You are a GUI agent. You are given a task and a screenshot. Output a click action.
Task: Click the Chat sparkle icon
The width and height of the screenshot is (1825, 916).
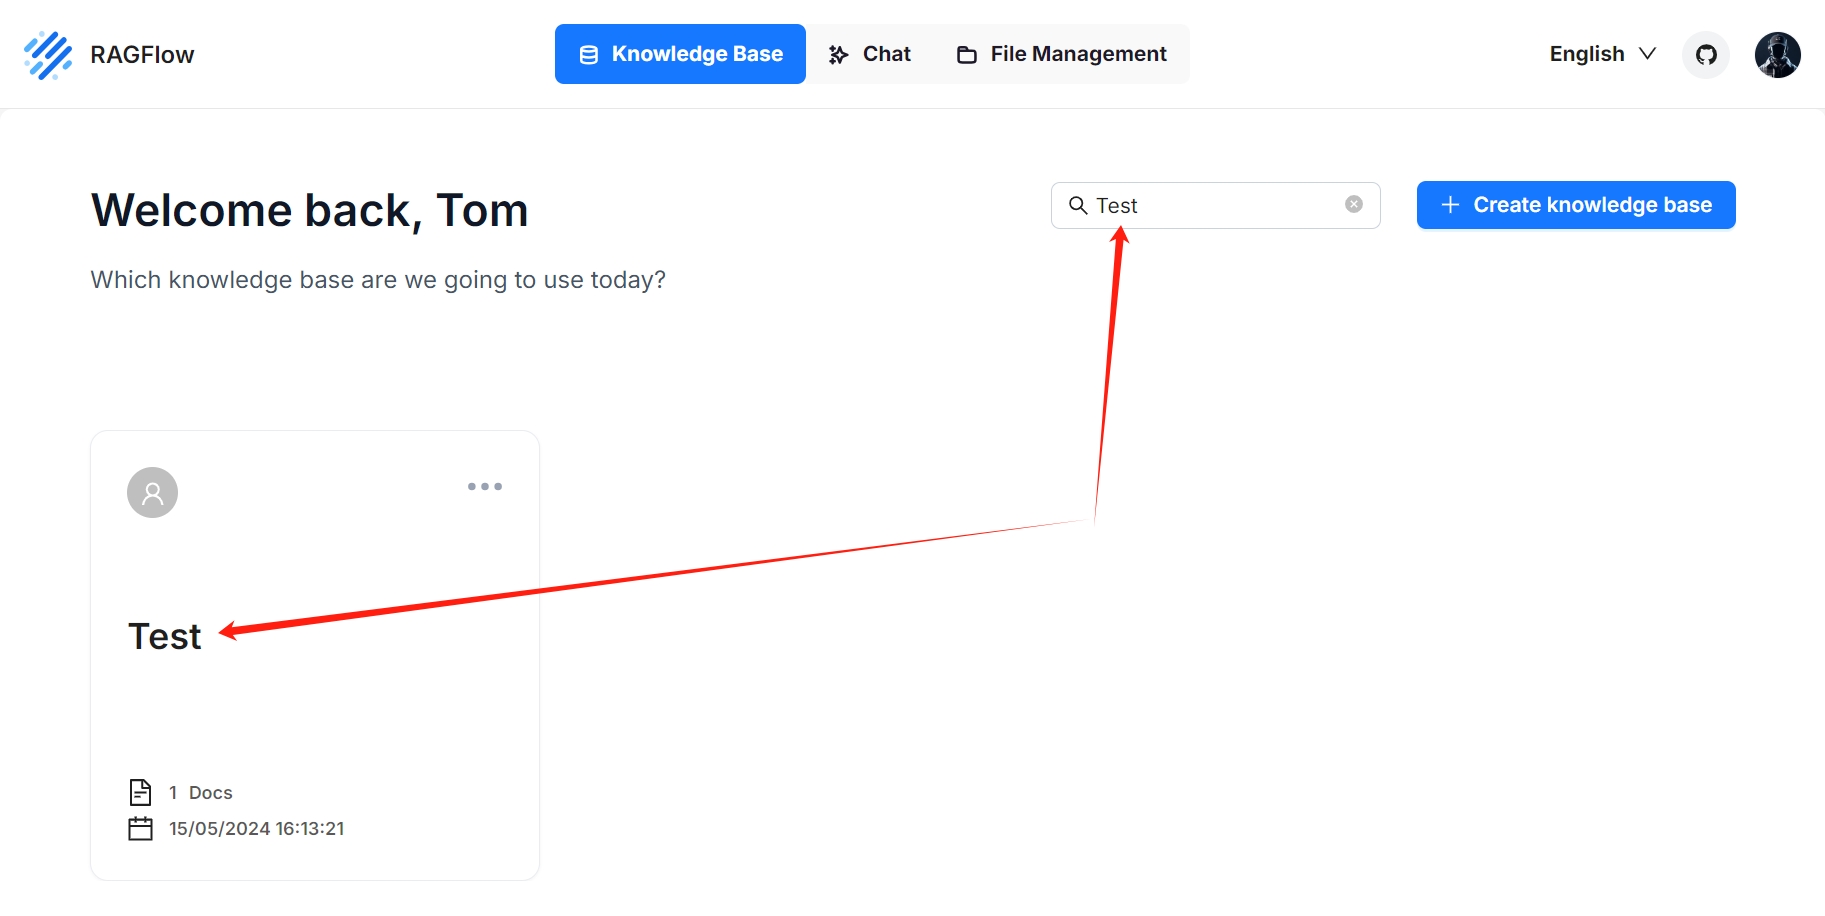(837, 54)
